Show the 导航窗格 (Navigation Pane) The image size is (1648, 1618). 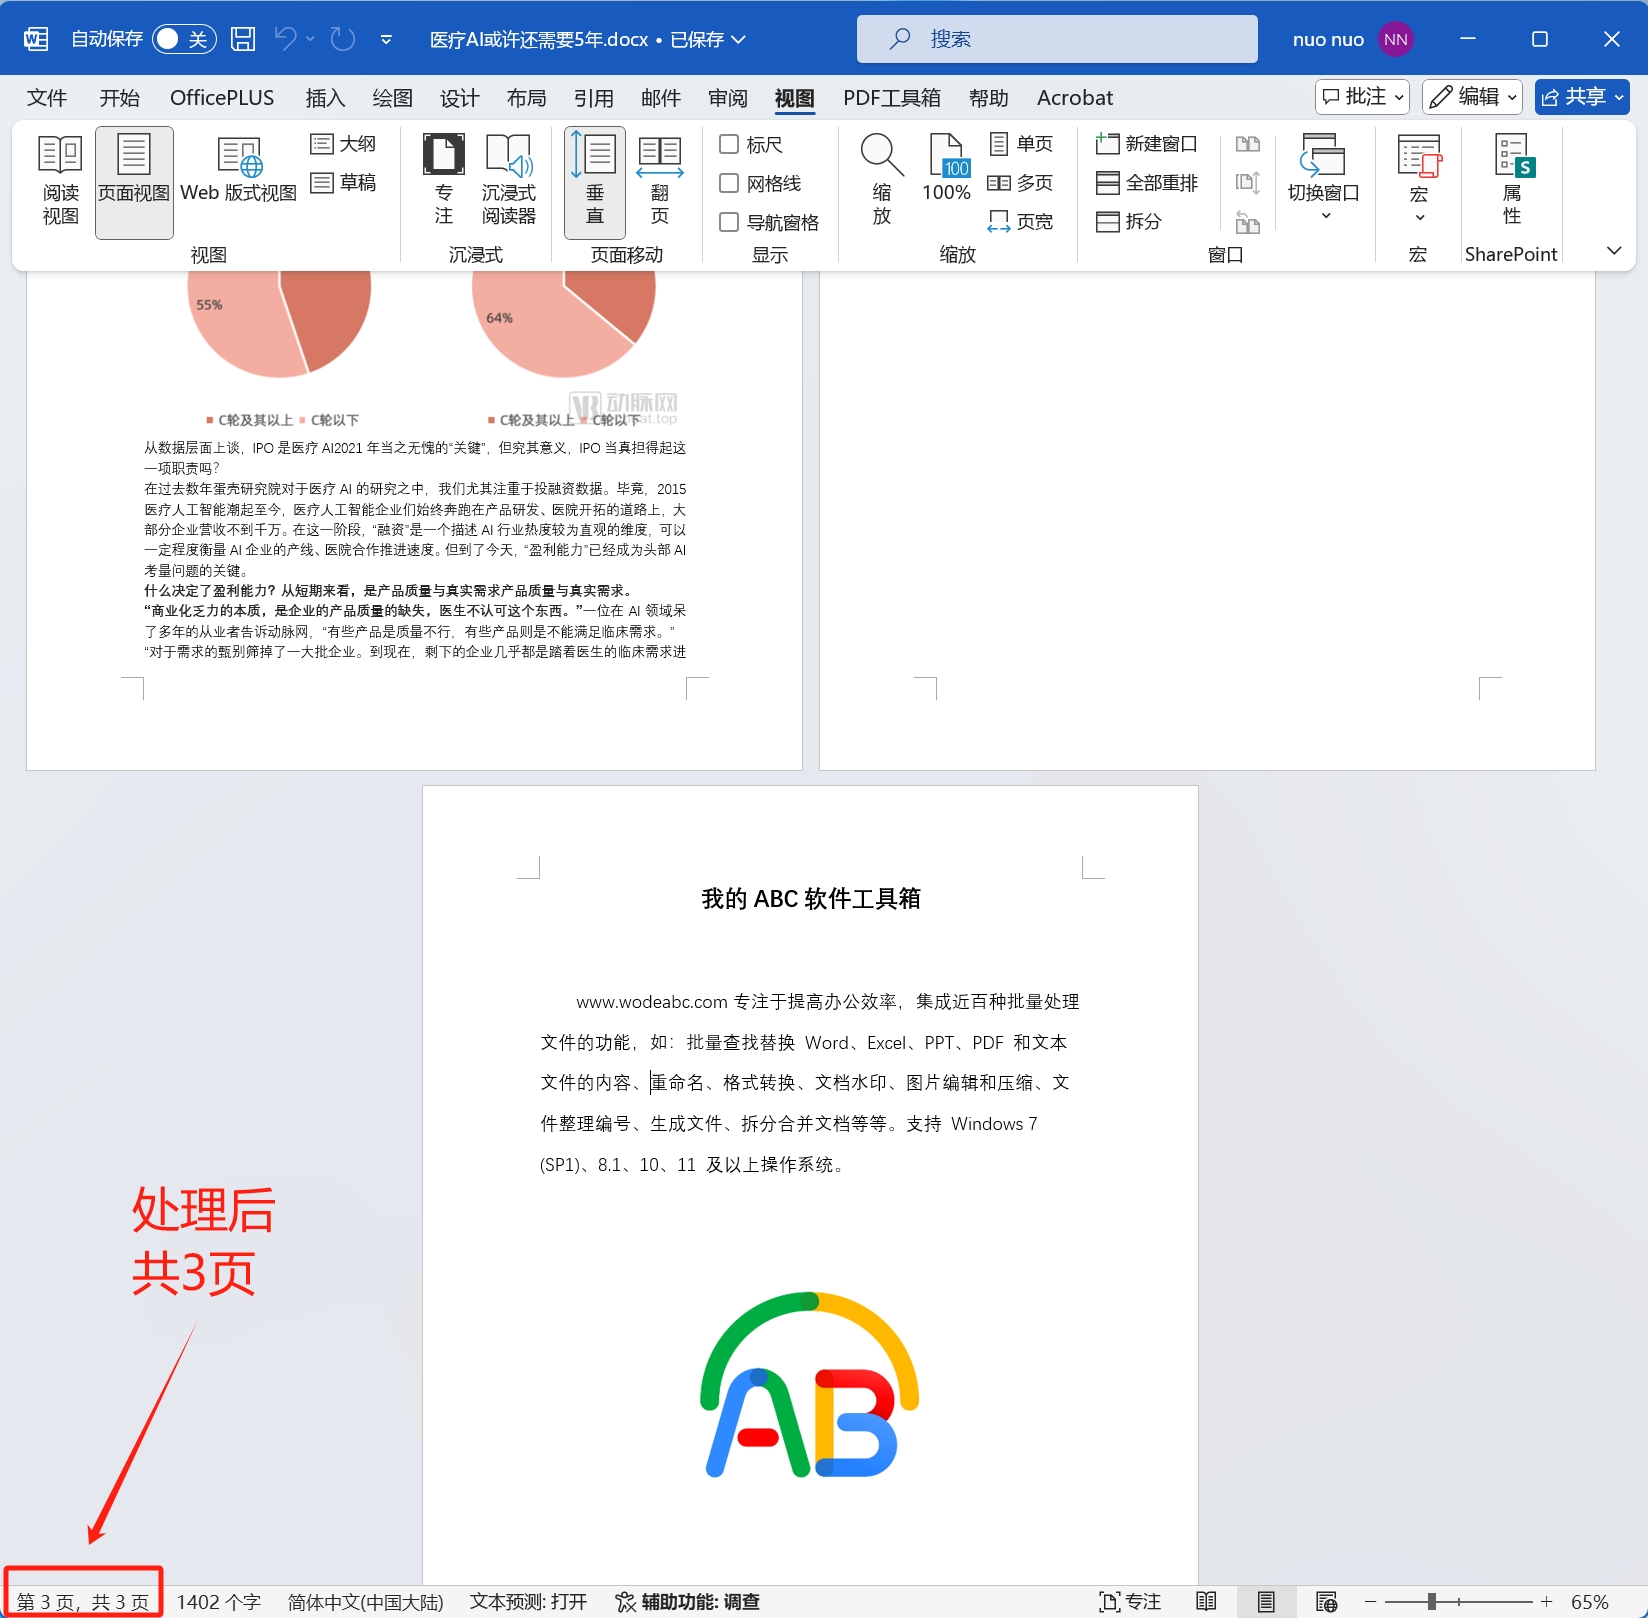click(729, 222)
